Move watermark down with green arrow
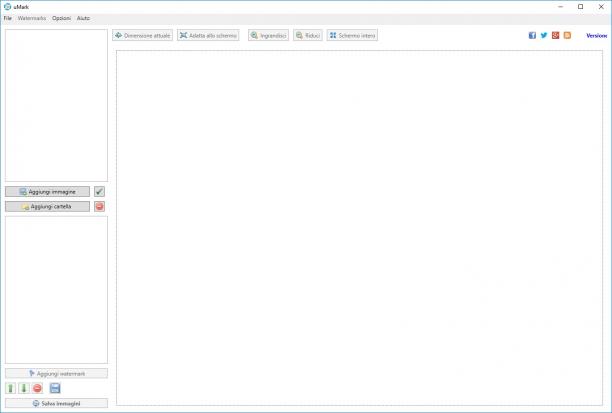Screen dimensions: 612x413 click(24, 388)
